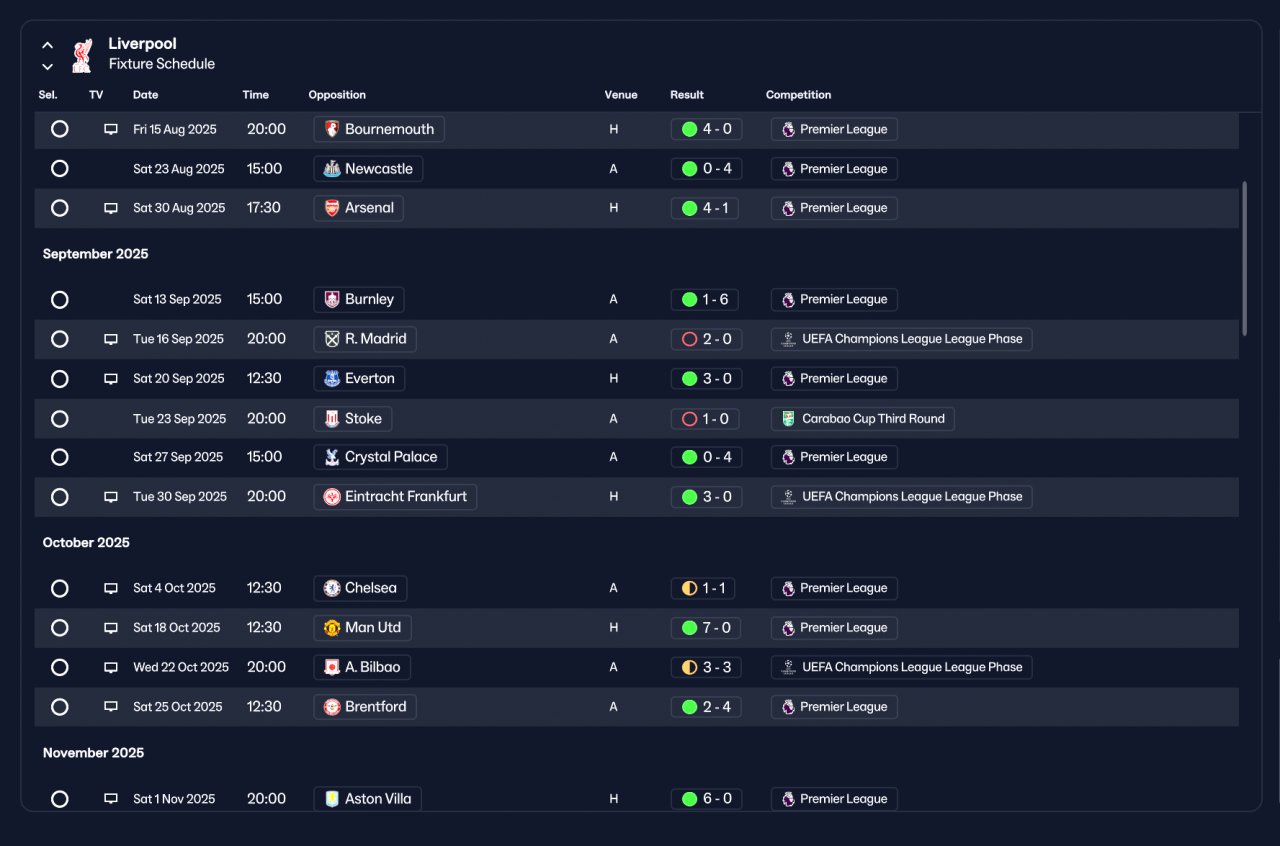Click the Champions League icon for R. Madrid match
Screen dimensions: 1280x846
coord(788,339)
